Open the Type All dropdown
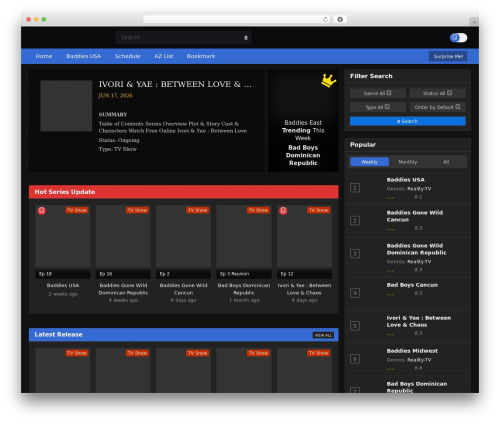The width and height of the screenshot is (500, 423). tap(378, 107)
